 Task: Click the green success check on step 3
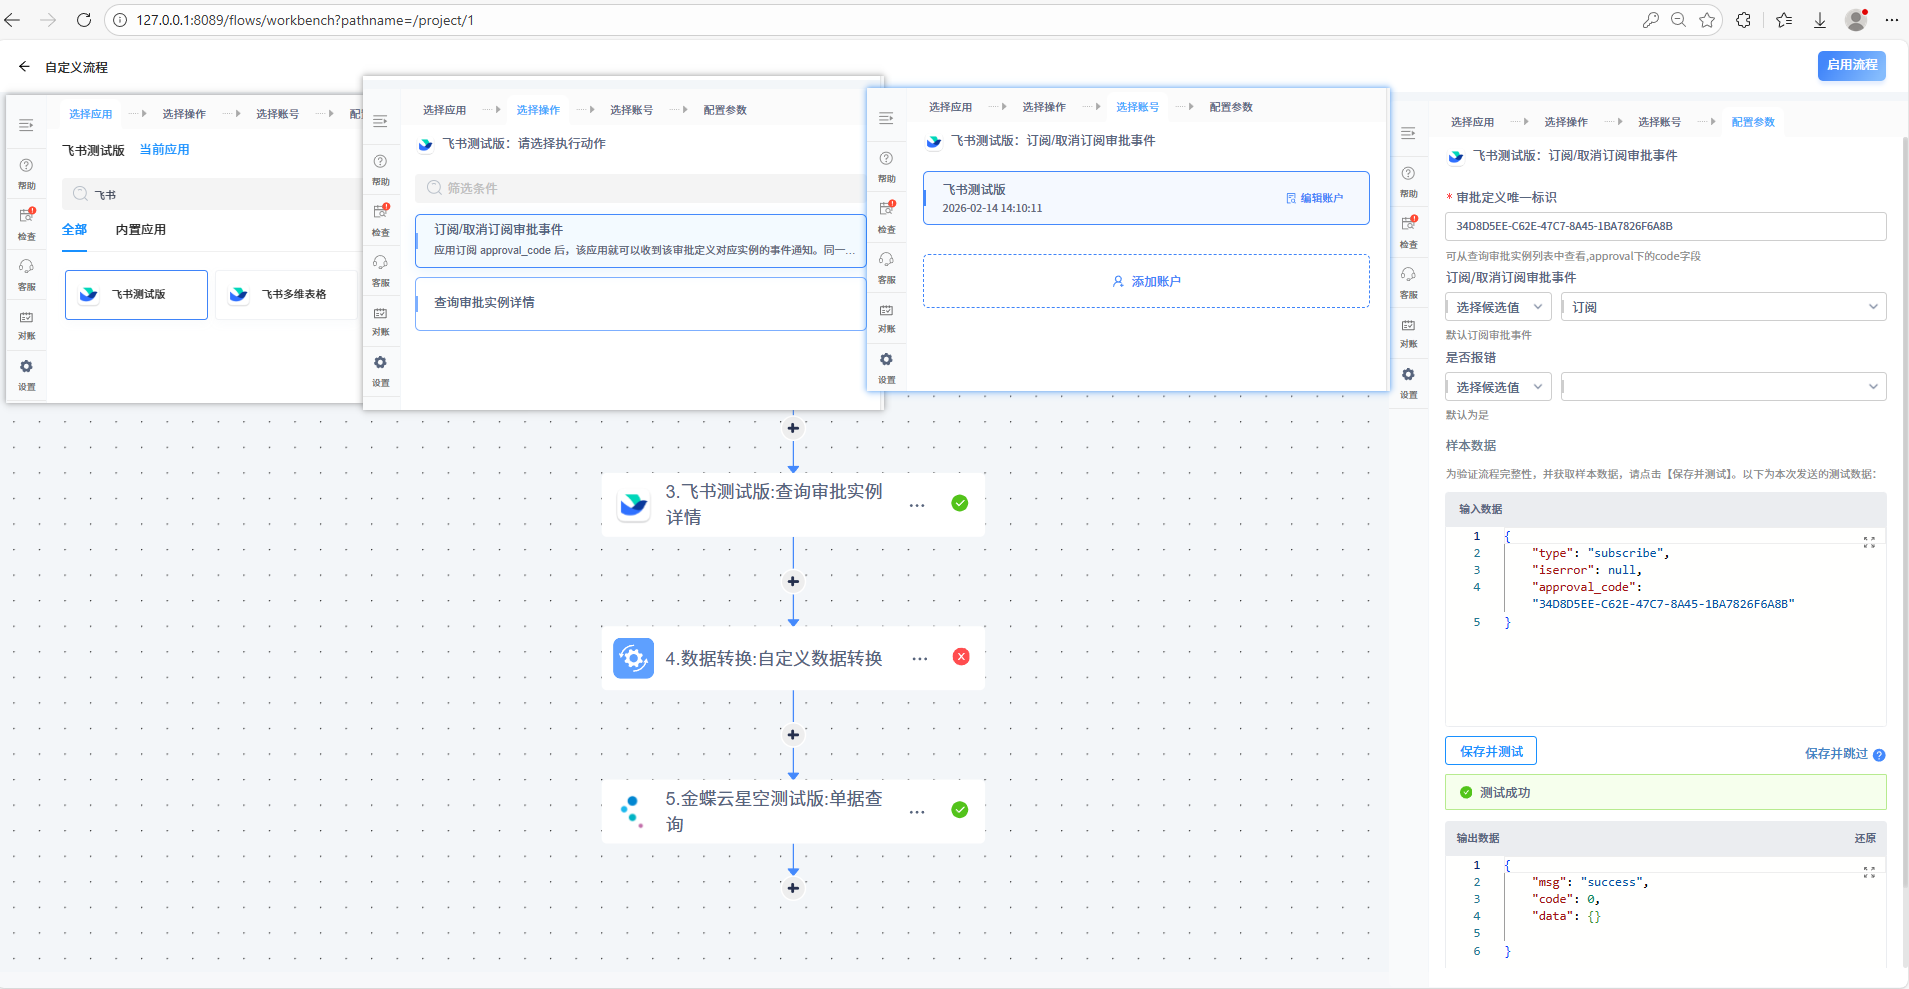click(x=960, y=503)
